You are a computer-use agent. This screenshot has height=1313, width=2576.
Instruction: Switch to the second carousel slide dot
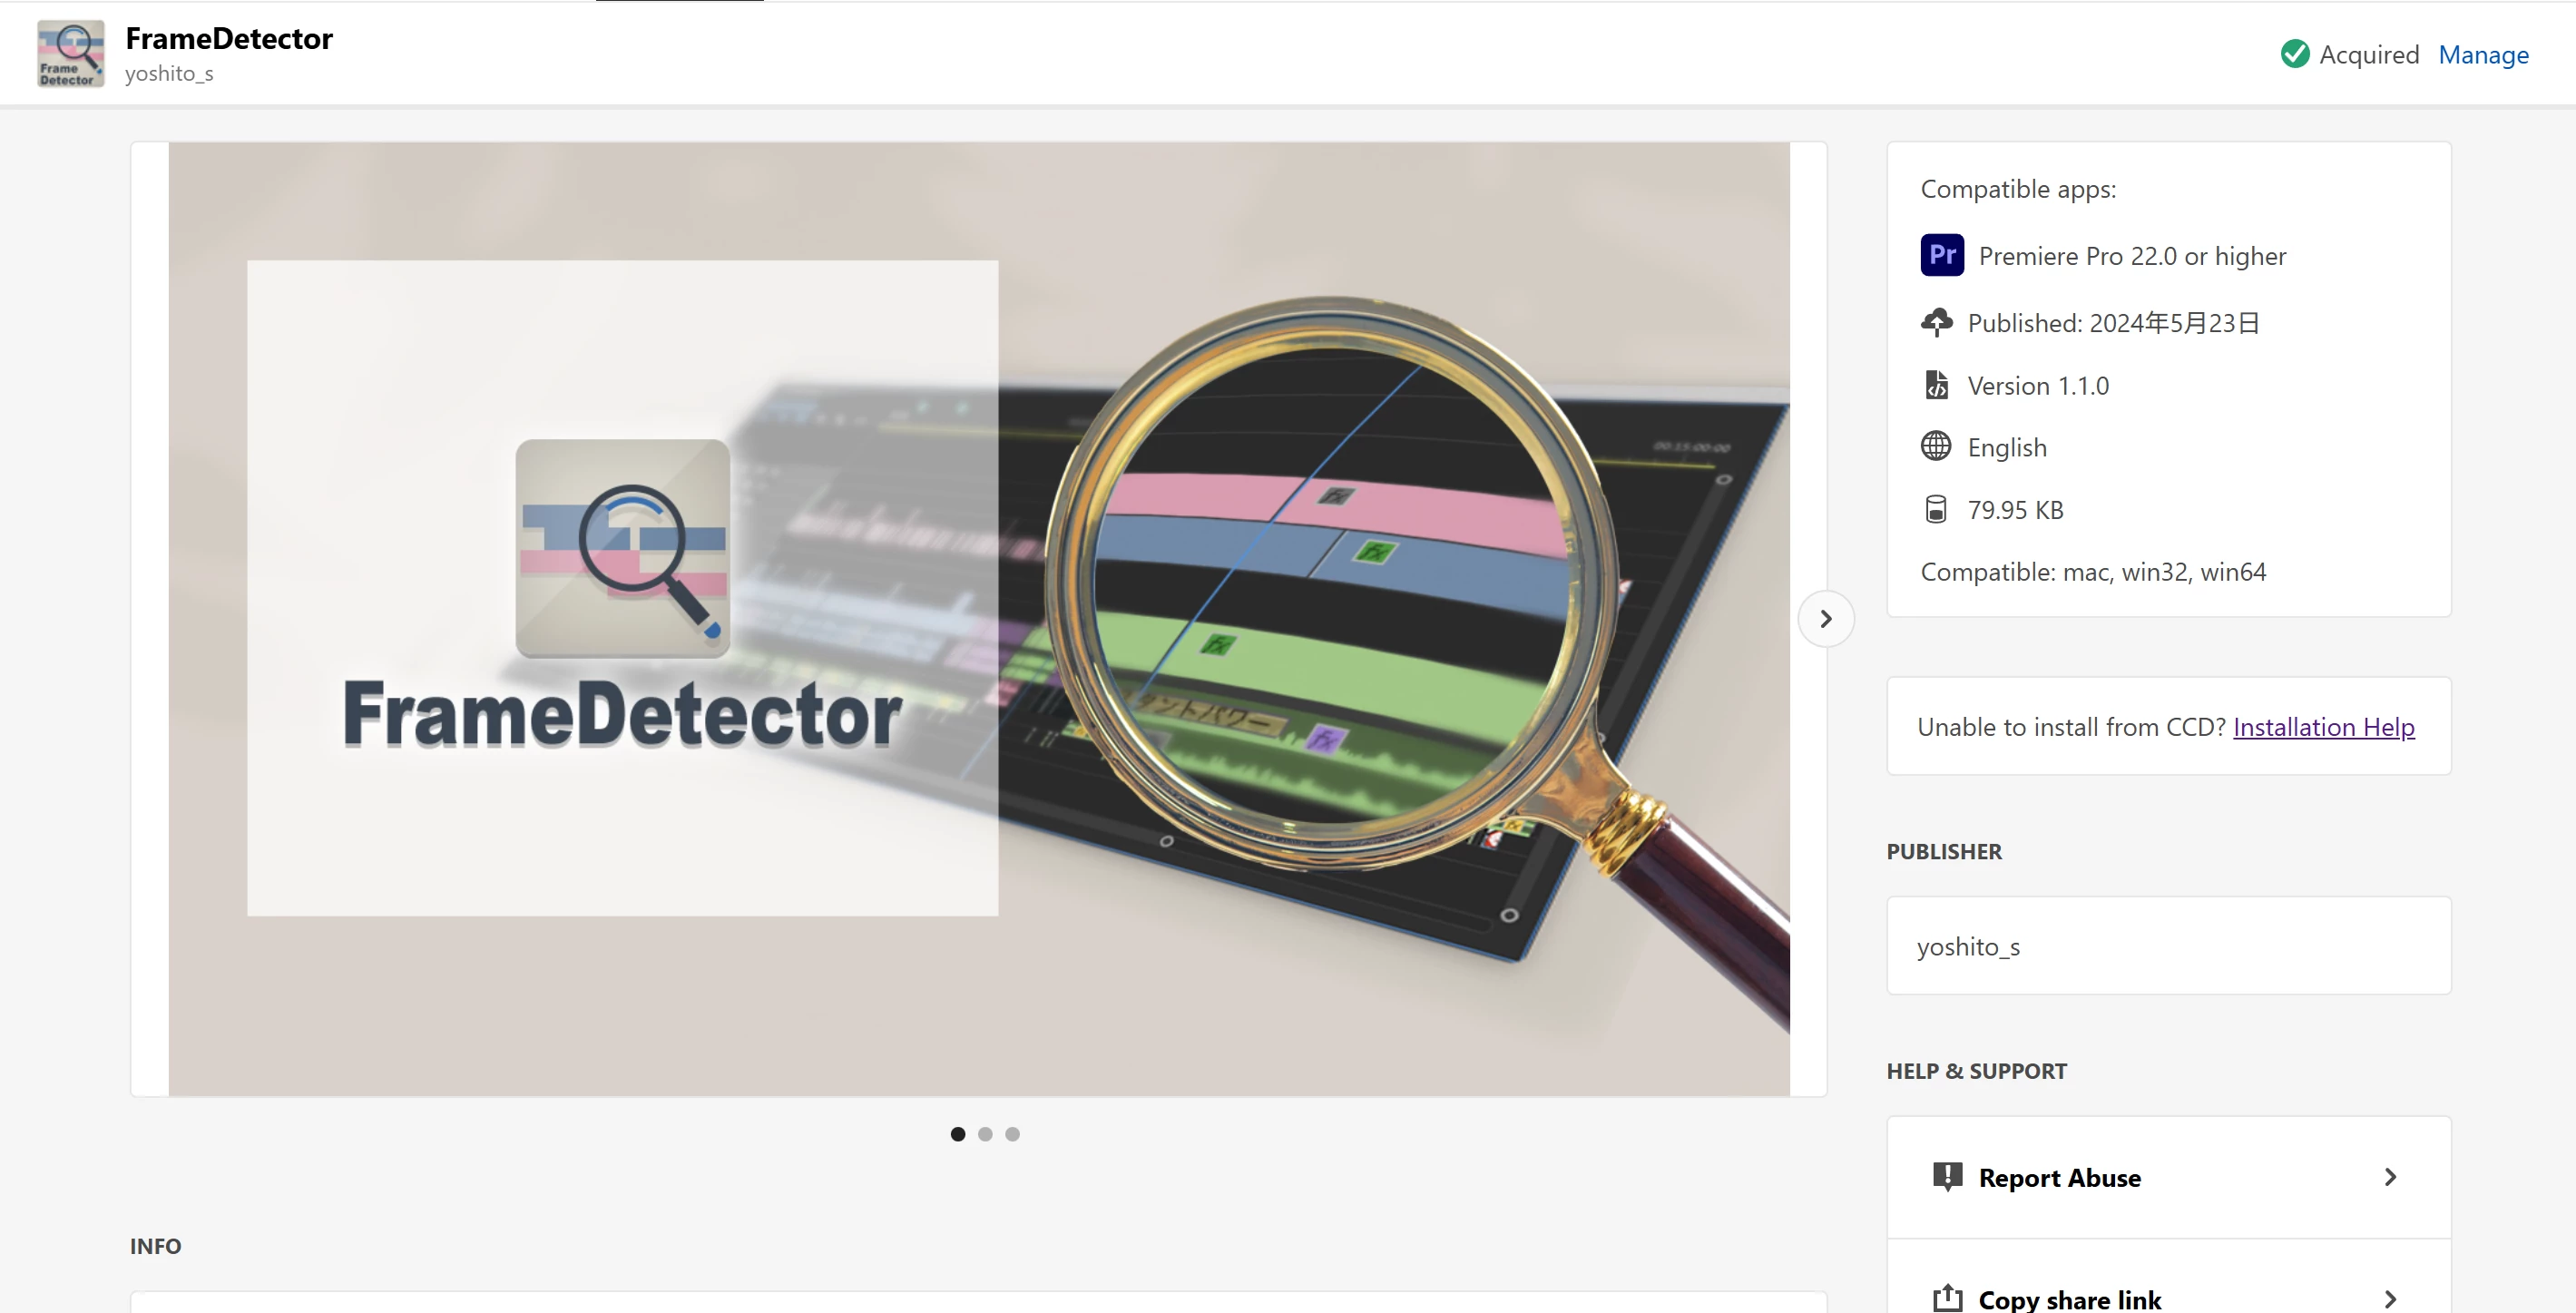click(985, 1134)
